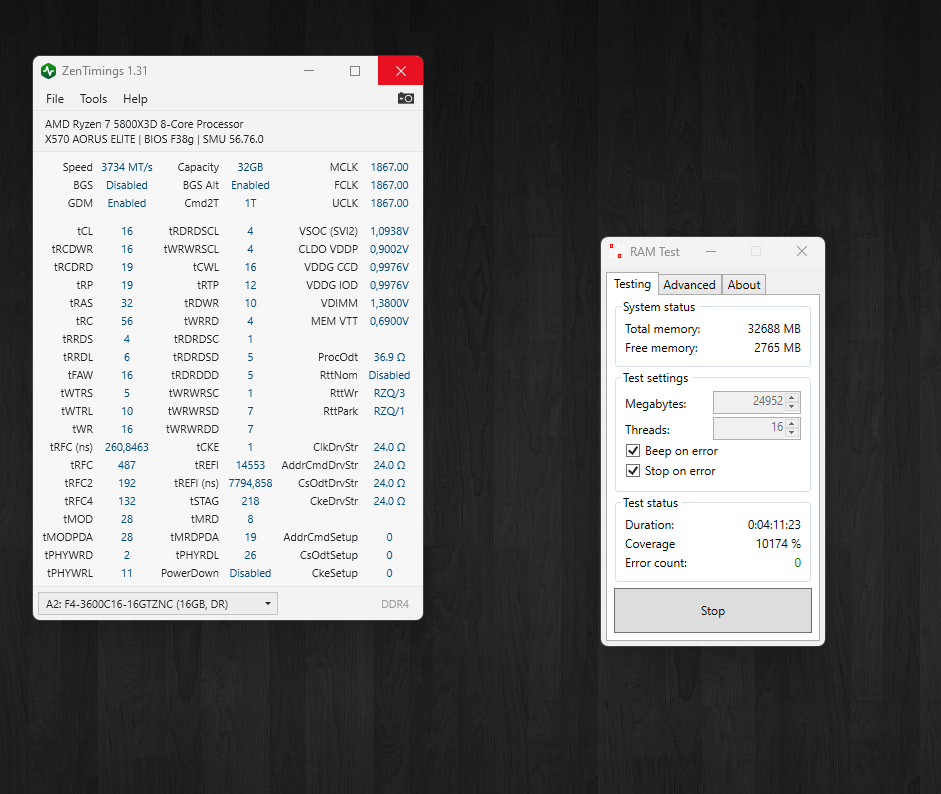Click the UCLK value 1867.00
This screenshot has width=941, height=794.
point(389,203)
